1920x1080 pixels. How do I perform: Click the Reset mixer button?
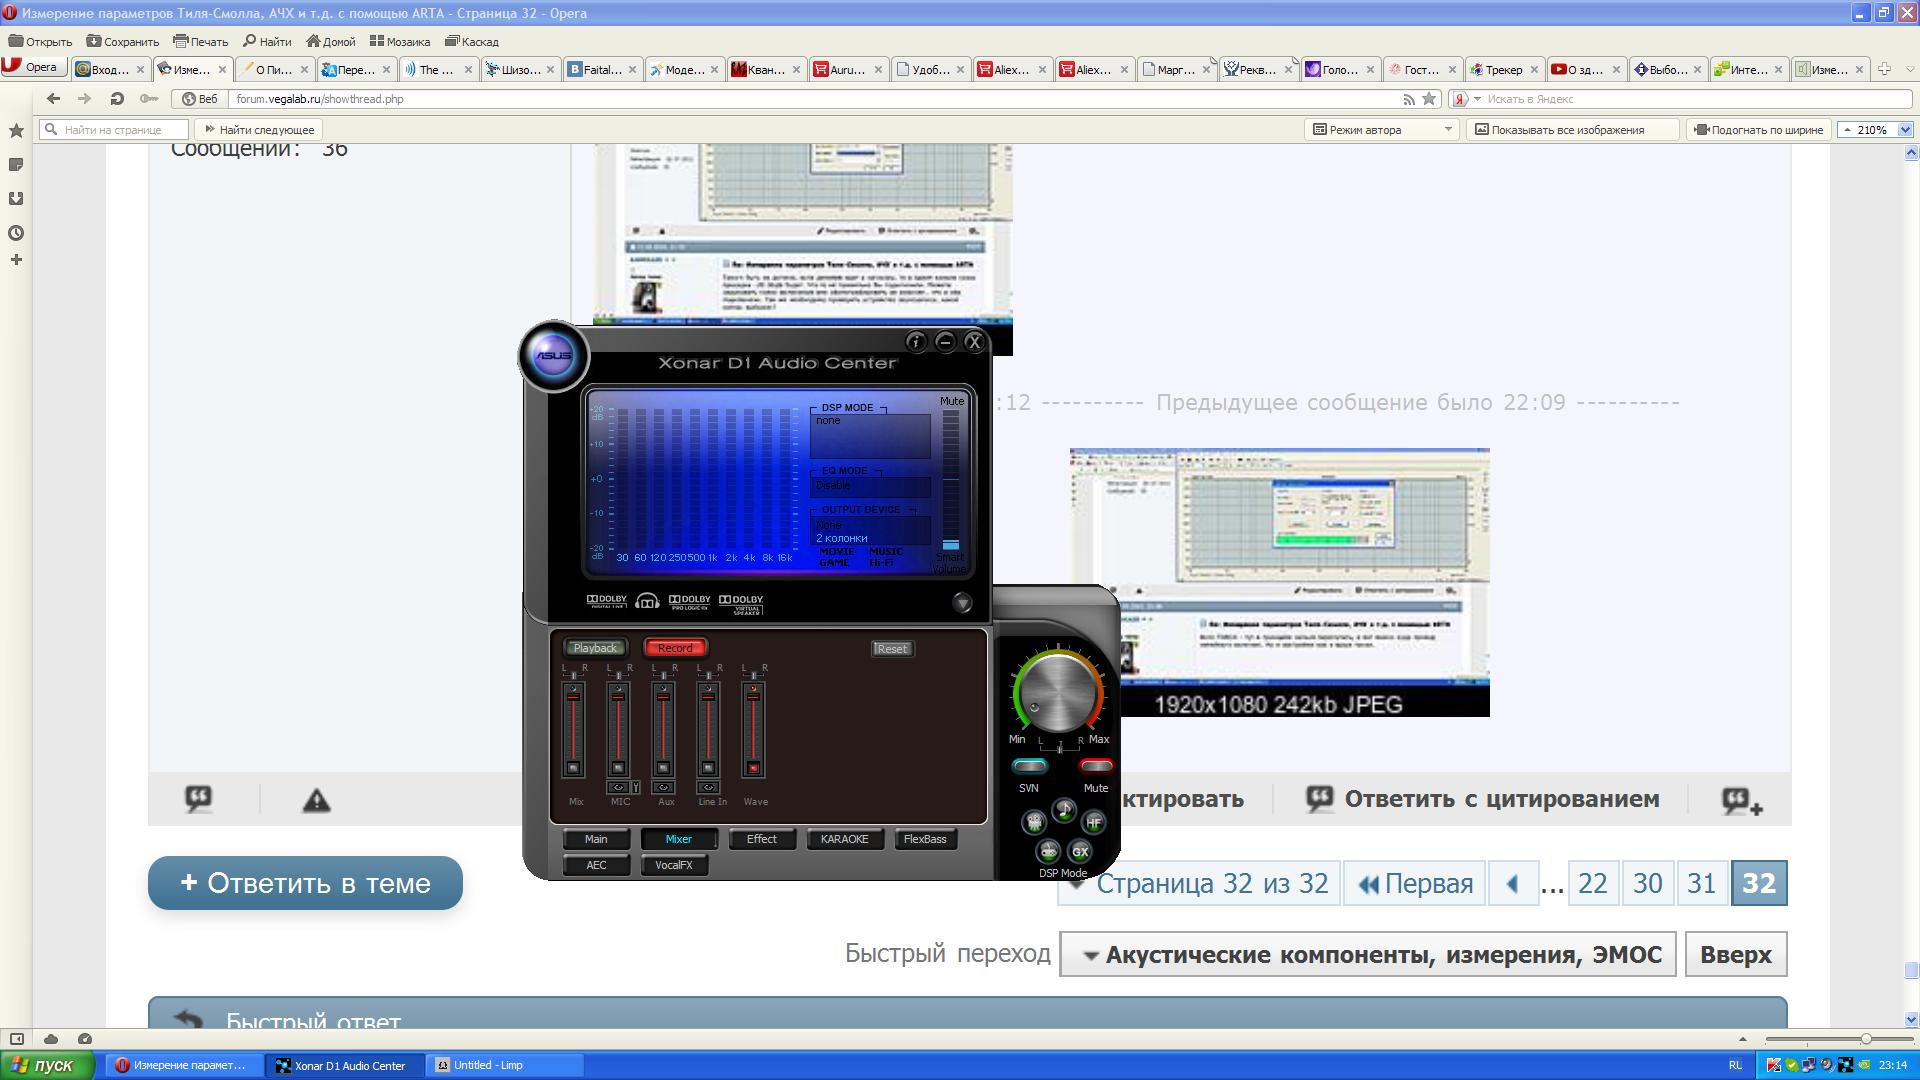[892, 649]
